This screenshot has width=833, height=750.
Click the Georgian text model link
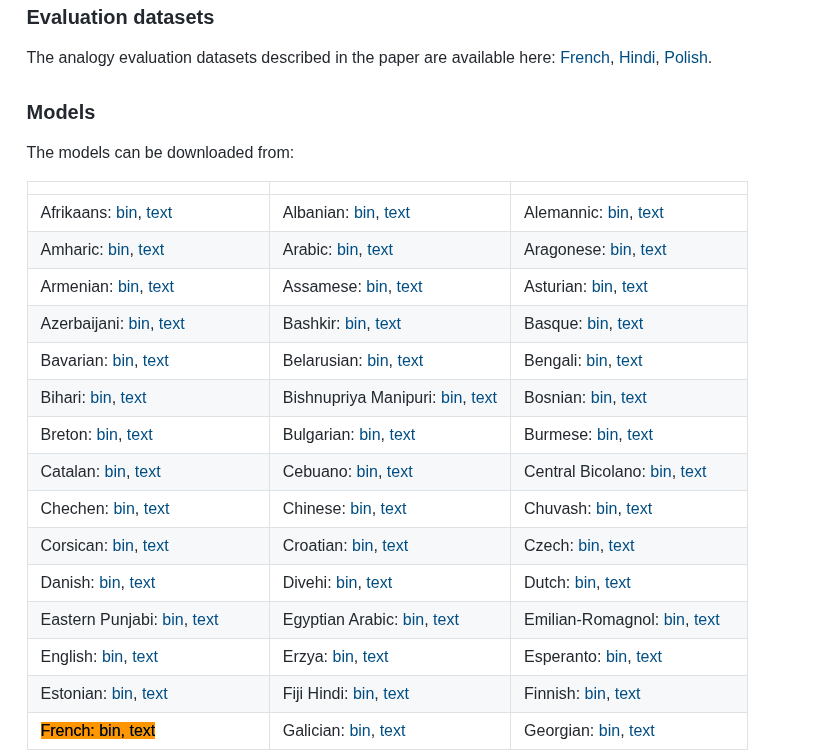(642, 731)
